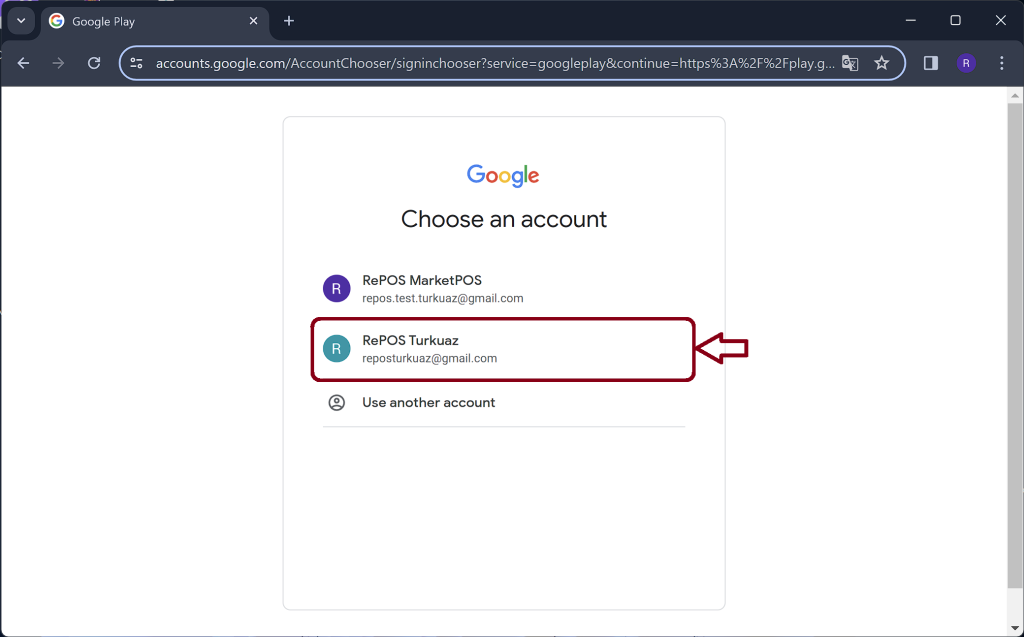This screenshot has width=1024, height=637.
Task: Click reposturkuaz@gmail.com email text
Action: click(x=430, y=359)
